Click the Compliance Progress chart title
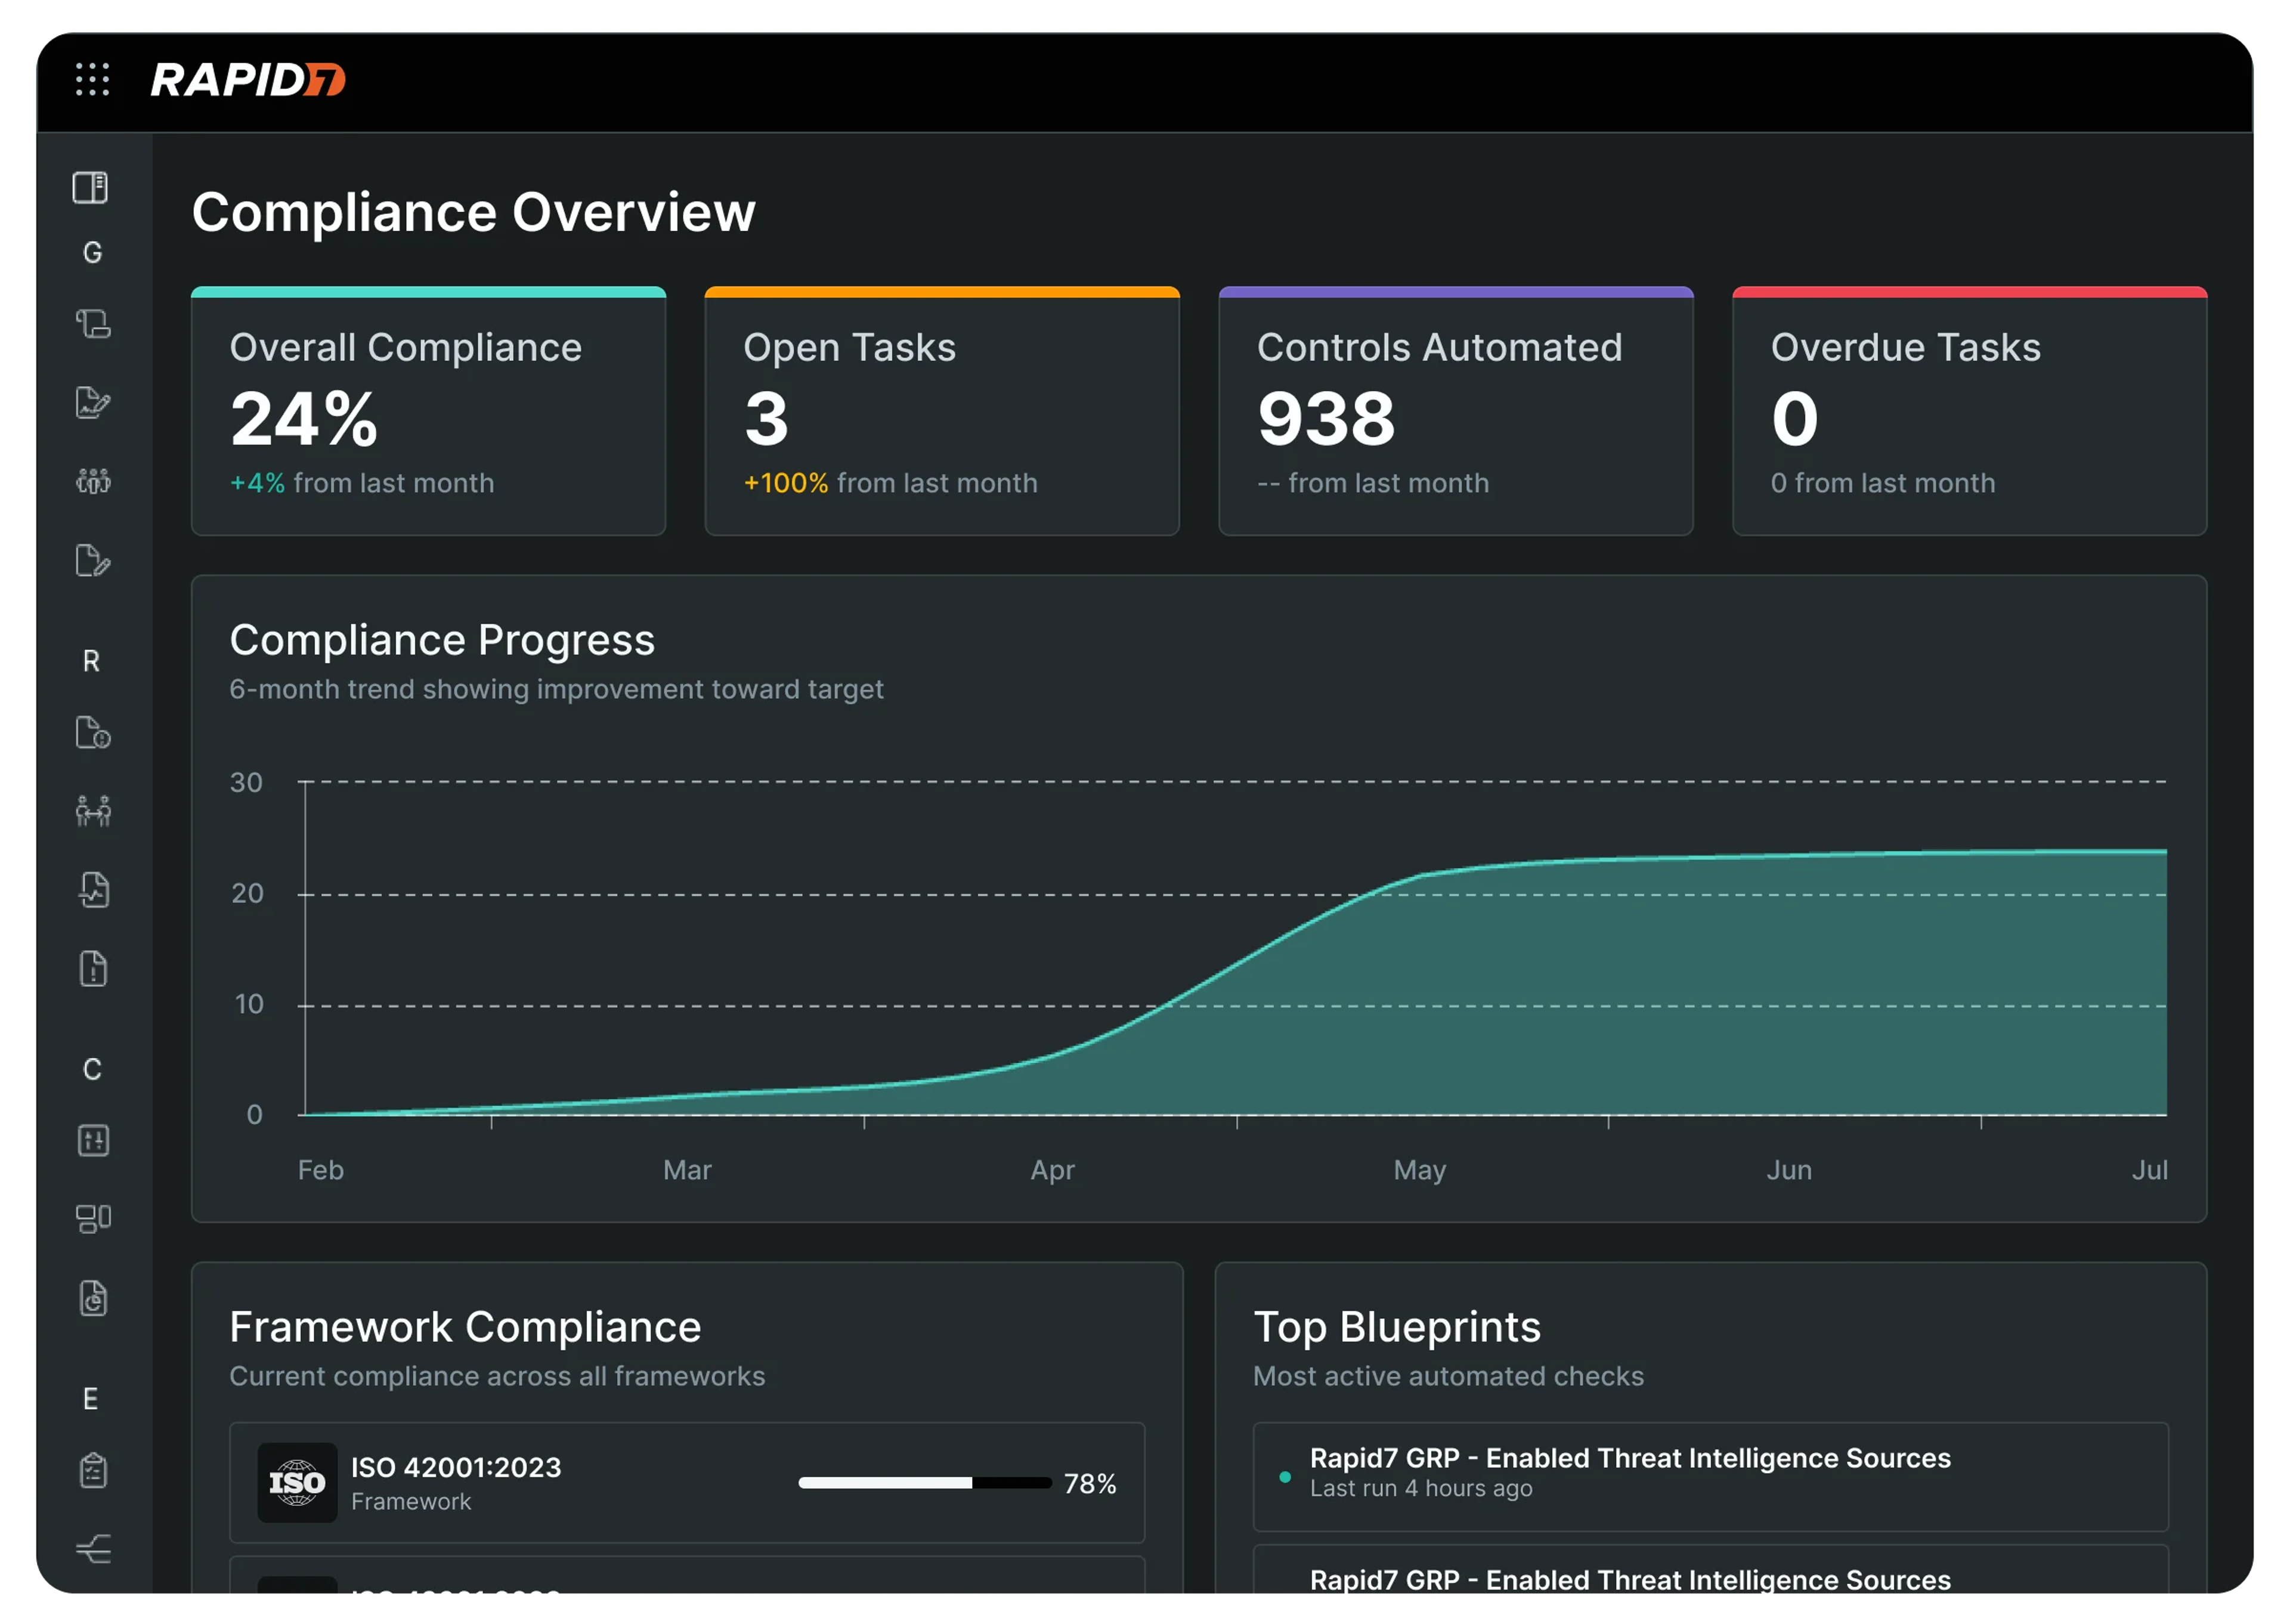This screenshot has width=2290, height=1624. (442, 640)
